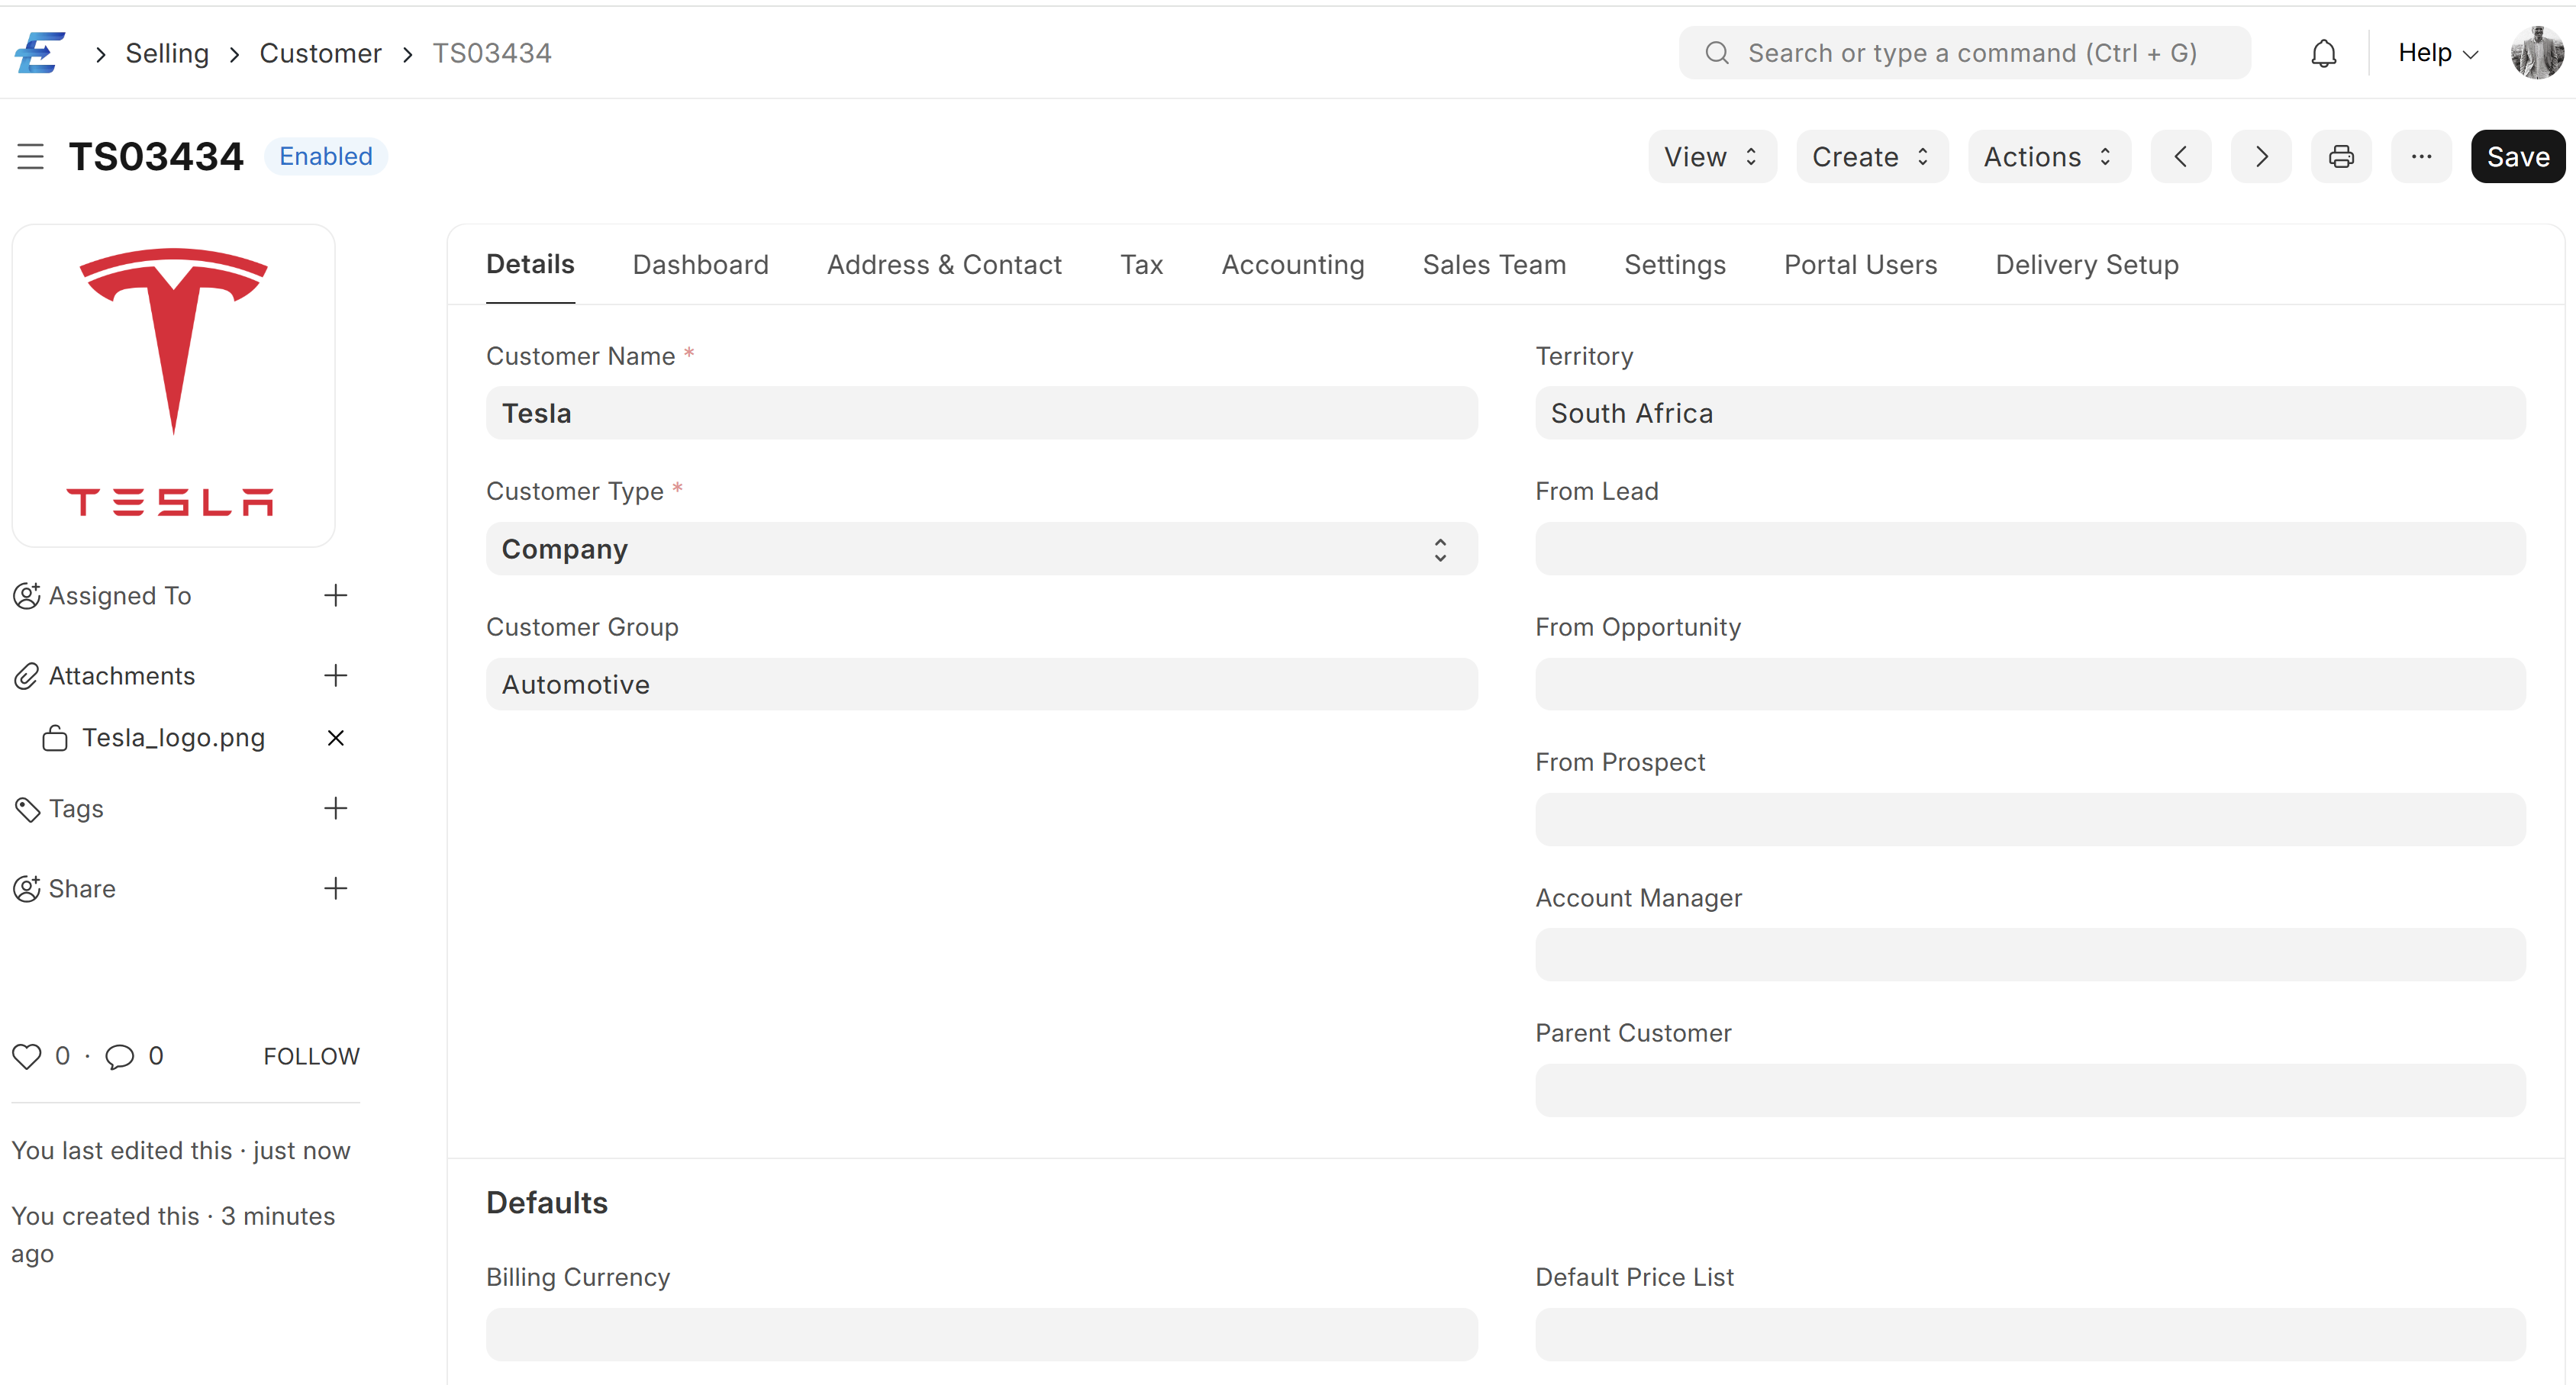Image resolution: width=2576 pixels, height=1385 pixels.
Task: Click the Tesla logo image thumbnail
Action: click(173, 385)
